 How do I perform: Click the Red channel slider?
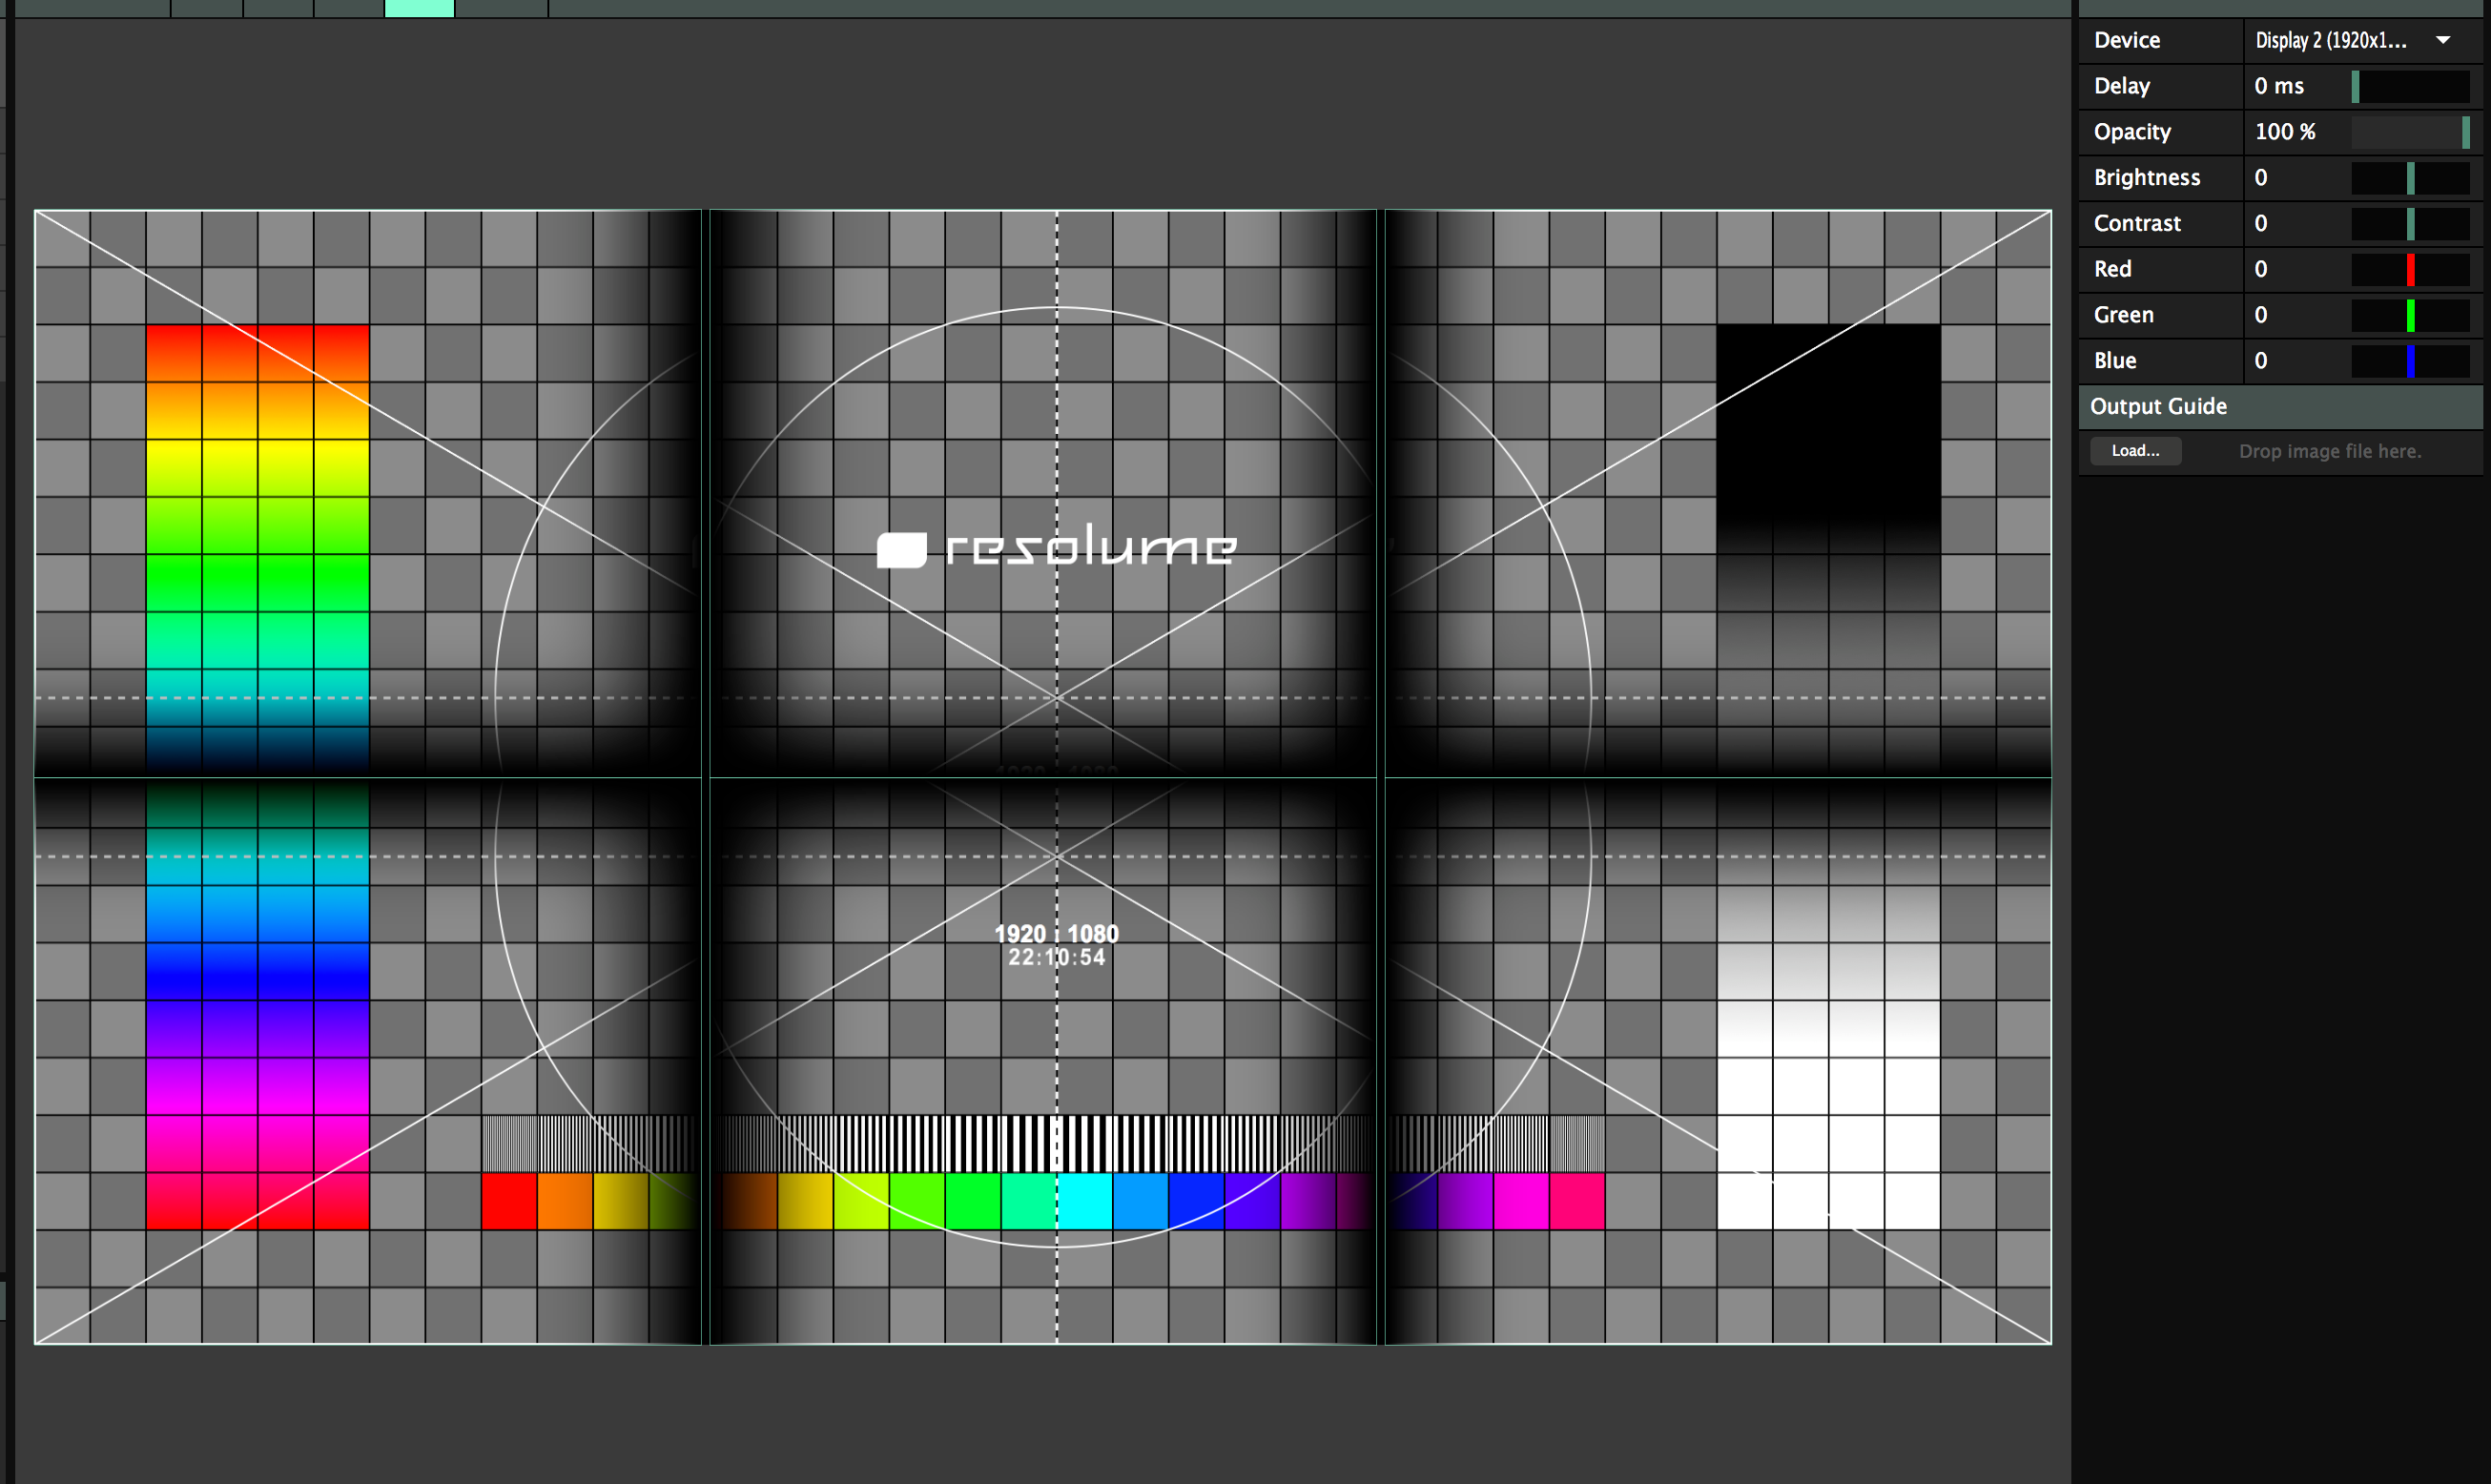(x=2410, y=270)
